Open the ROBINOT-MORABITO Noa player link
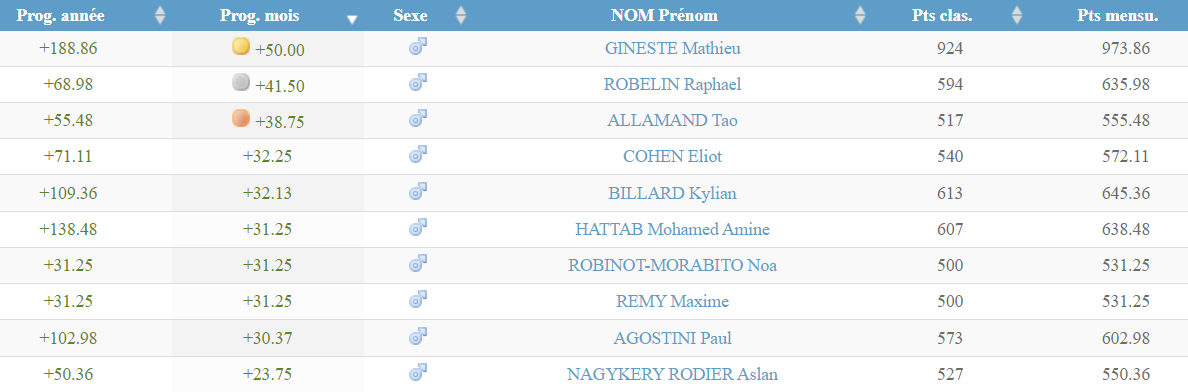Viewport: 1188px width, 392px height. click(672, 265)
